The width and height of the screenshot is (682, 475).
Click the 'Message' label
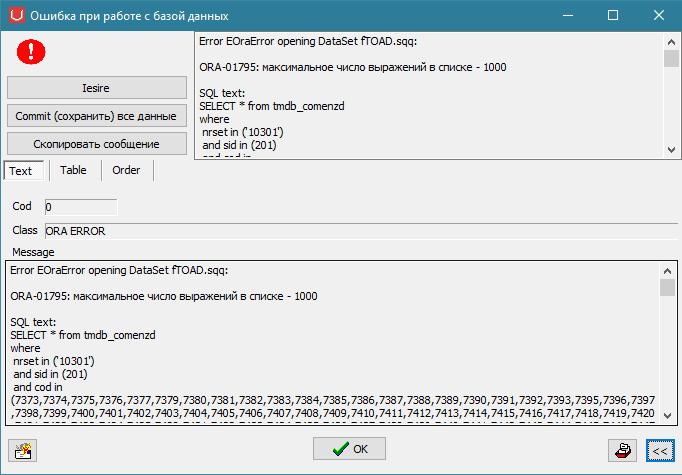tap(33, 252)
